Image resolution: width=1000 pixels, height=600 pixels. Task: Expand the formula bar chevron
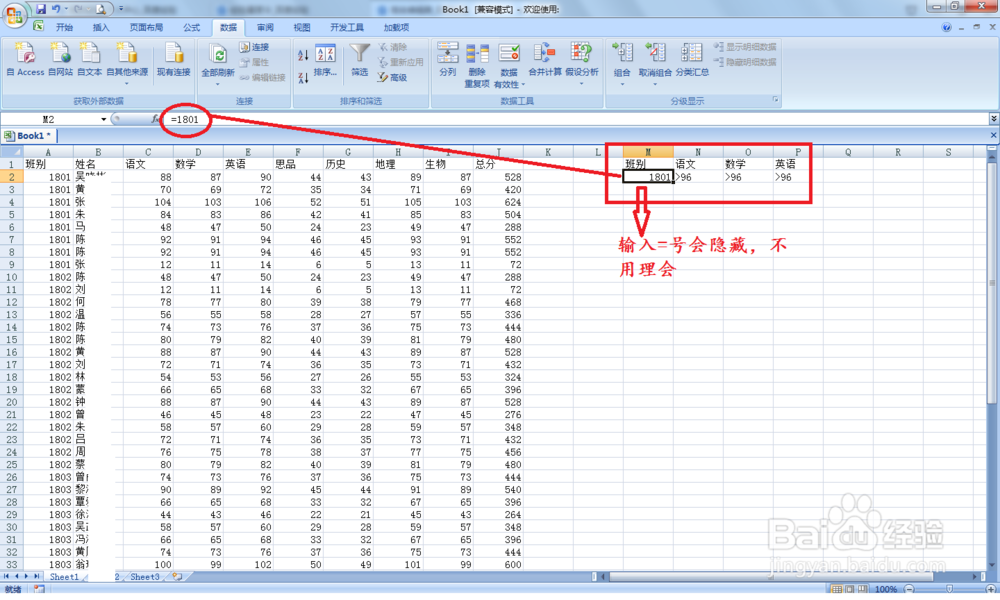[994, 119]
